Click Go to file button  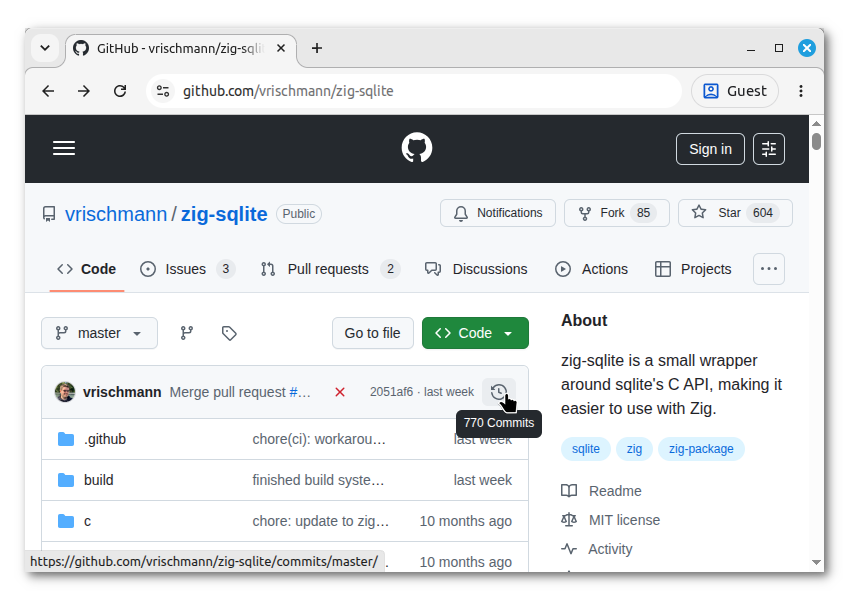pos(372,333)
